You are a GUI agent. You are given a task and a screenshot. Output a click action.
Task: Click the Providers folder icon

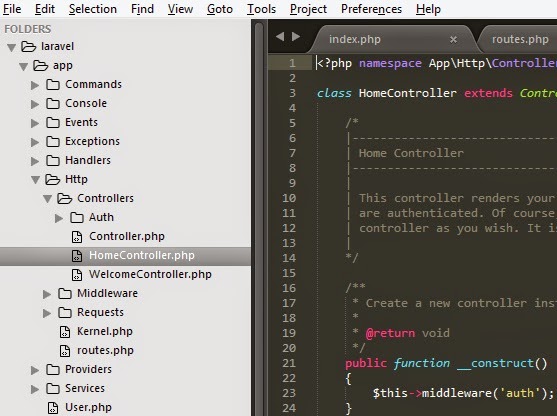(x=53, y=369)
